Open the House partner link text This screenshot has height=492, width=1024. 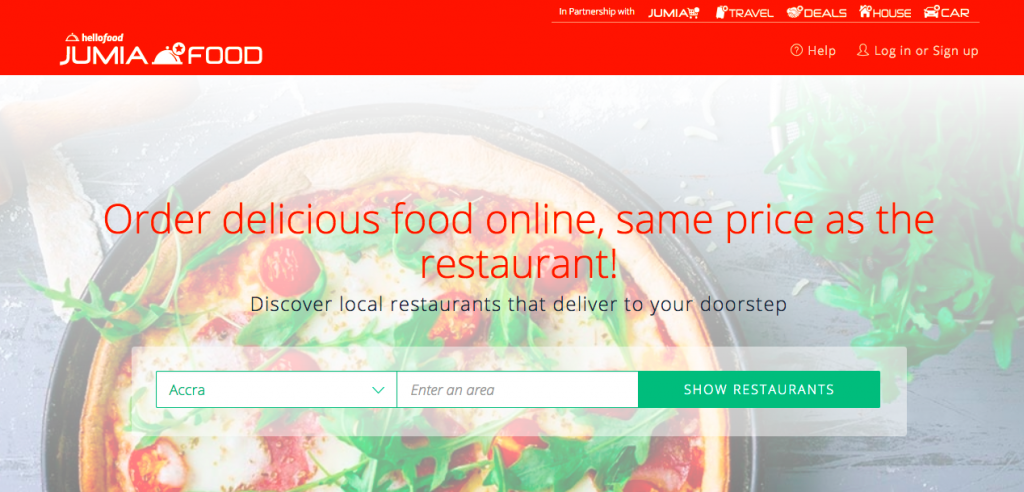click(x=892, y=13)
